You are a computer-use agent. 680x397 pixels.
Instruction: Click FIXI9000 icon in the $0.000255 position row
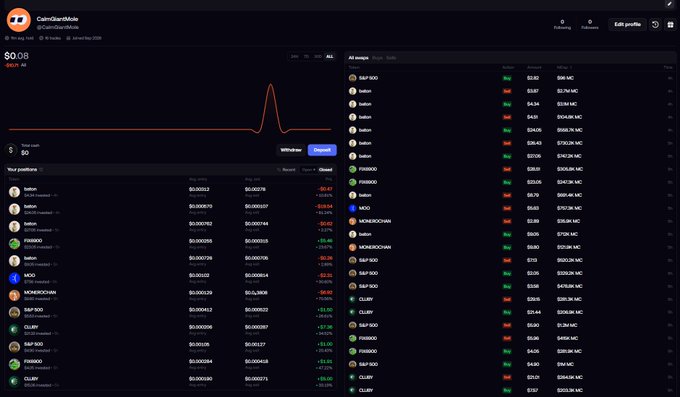[x=14, y=244]
